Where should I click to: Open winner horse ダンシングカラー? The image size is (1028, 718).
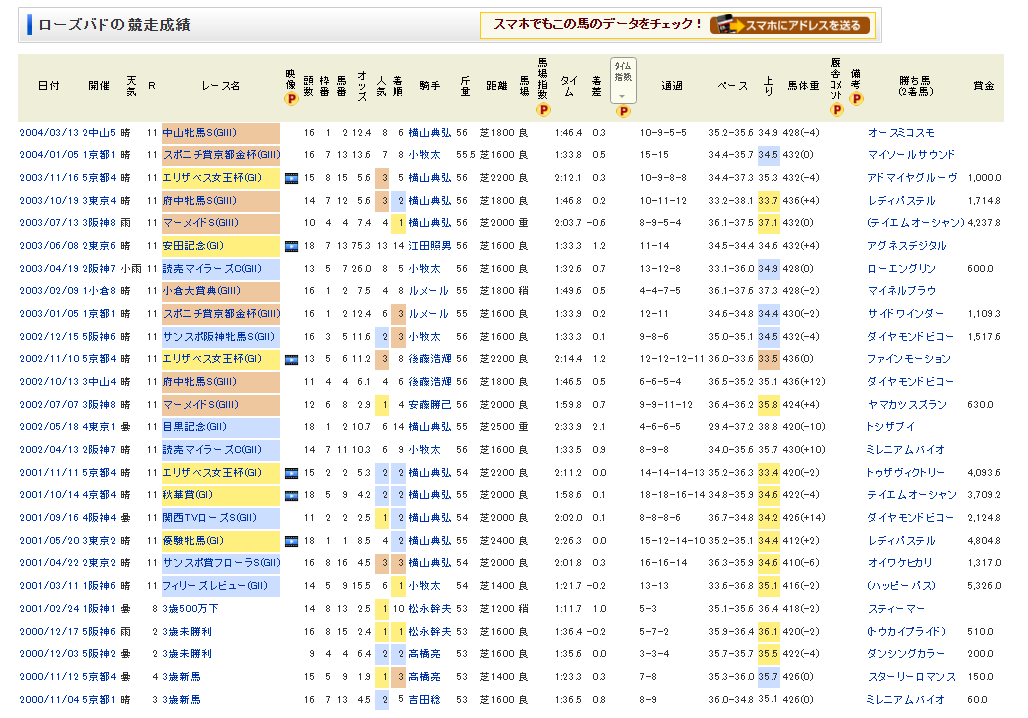905,654
